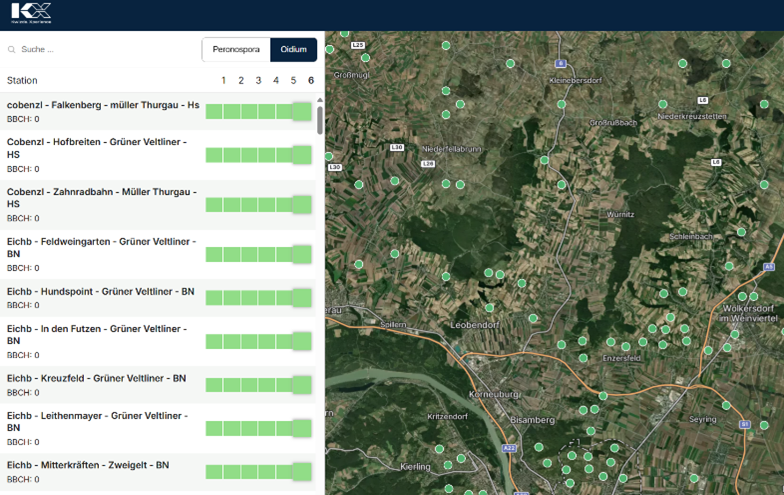Viewport: 784px width, 495px height.
Task: Click the magnifier search icon
Action: pos(12,49)
